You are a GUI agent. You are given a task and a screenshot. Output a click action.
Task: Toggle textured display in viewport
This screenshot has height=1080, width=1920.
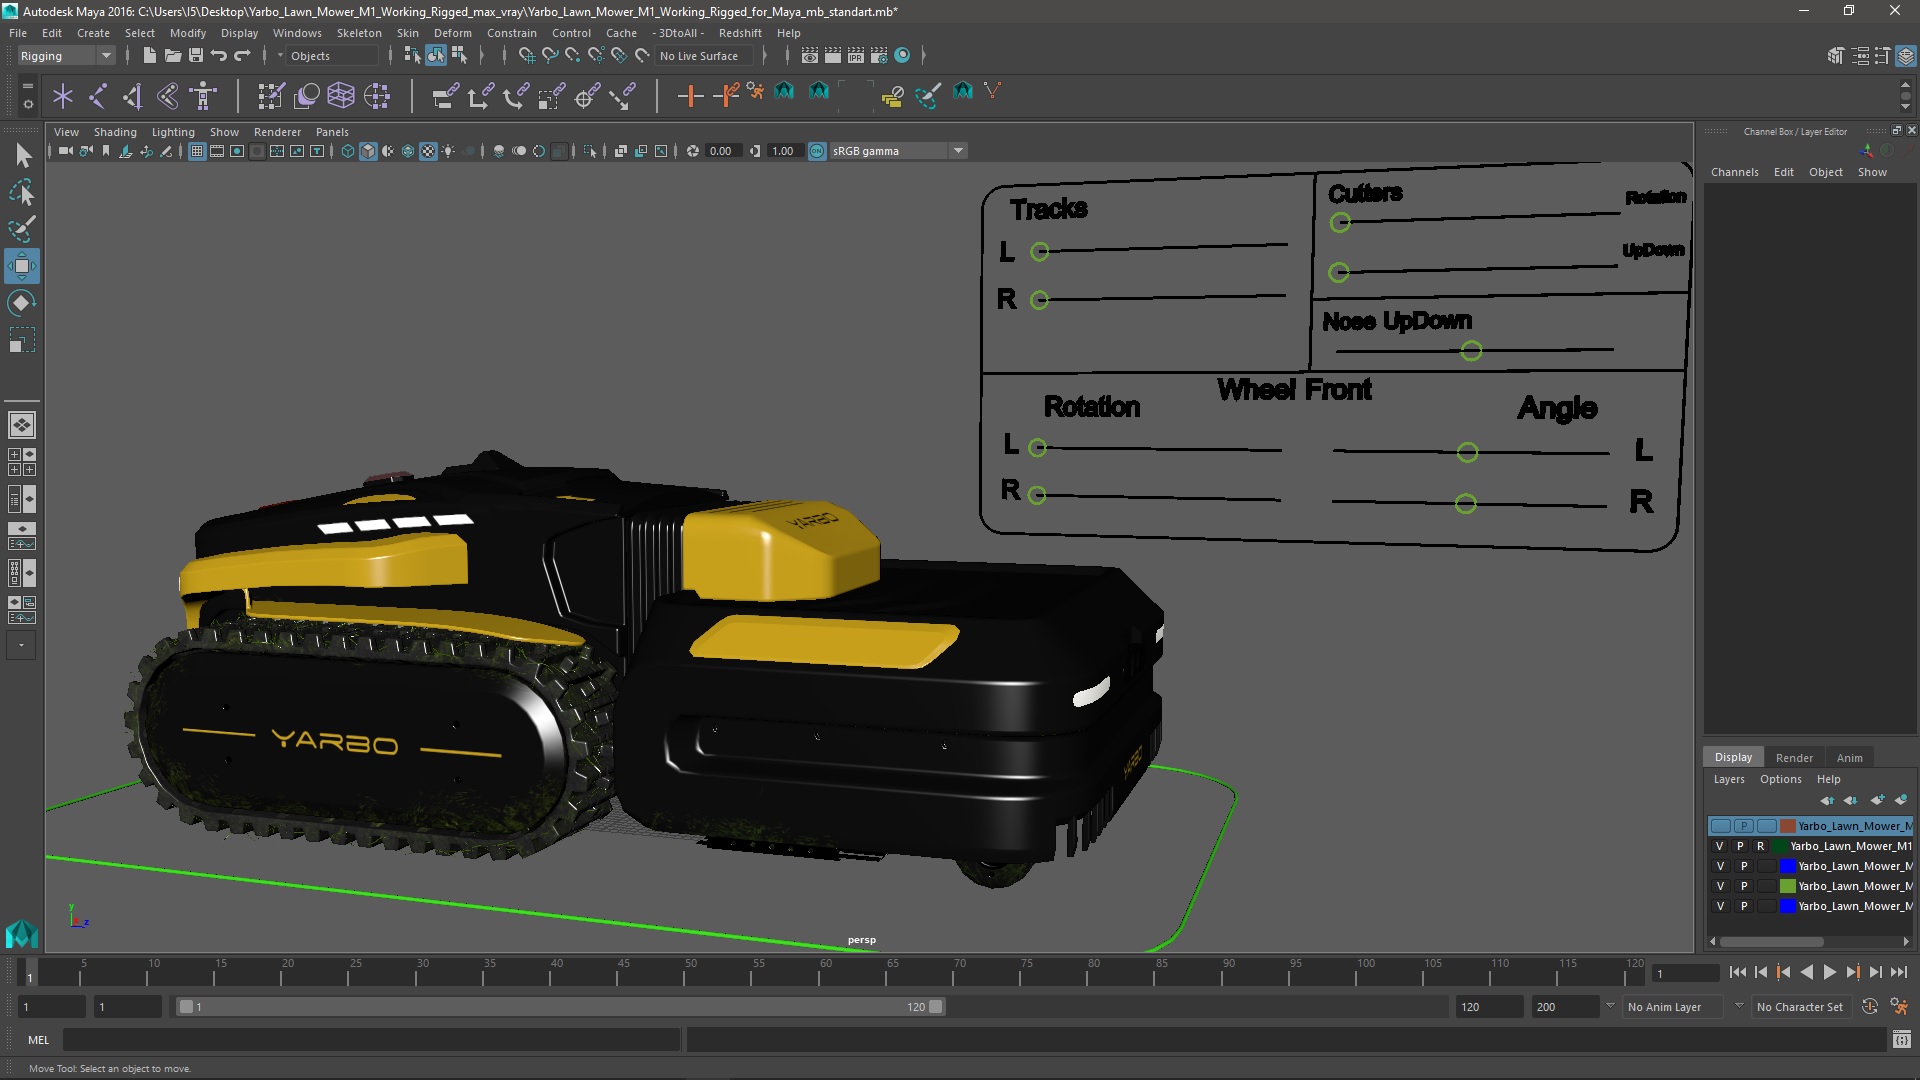click(x=428, y=151)
